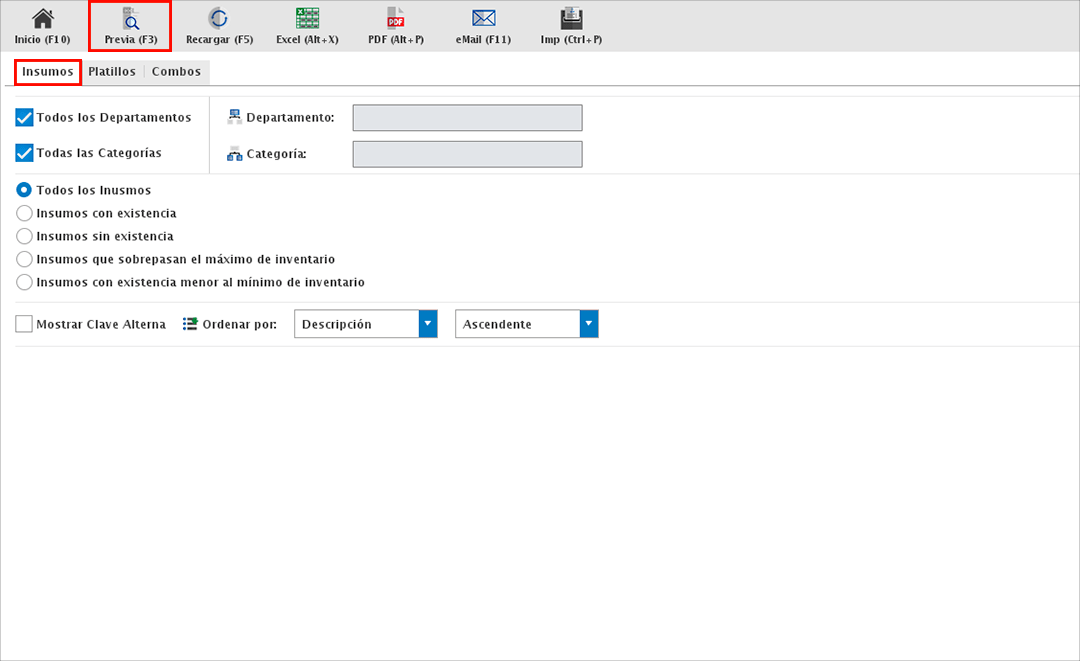The height and width of the screenshot is (661, 1080).
Task: Click the Departamento input field
Action: [x=467, y=118]
